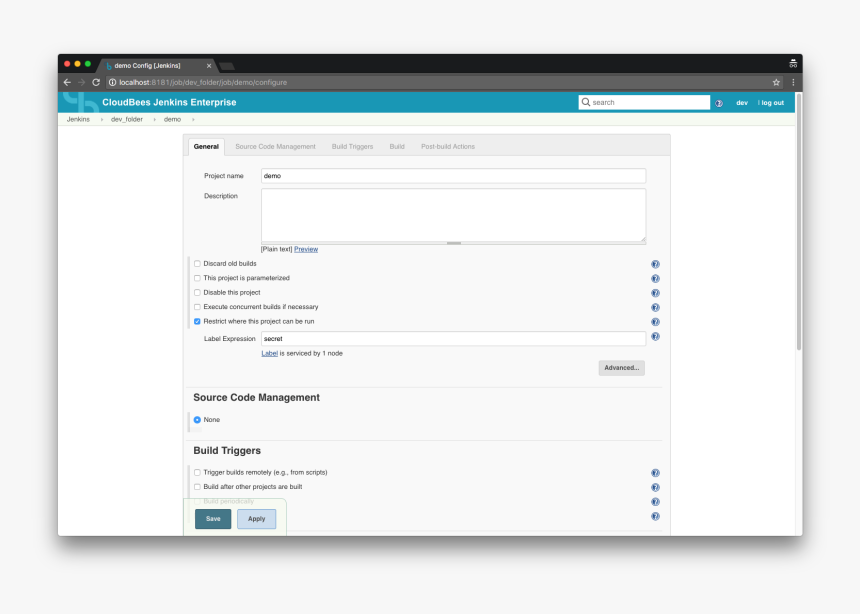Screen dimensions: 860x614
Task: Expand breadcrumb arrow after Jenkins
Action: click(x=101, y=120)
